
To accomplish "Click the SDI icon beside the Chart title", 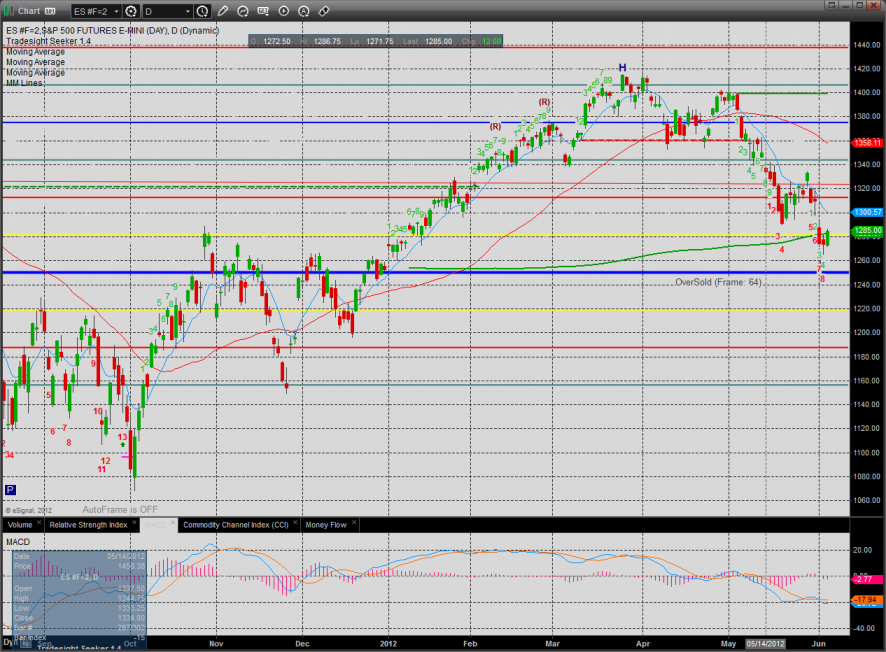I will [50, 11].
